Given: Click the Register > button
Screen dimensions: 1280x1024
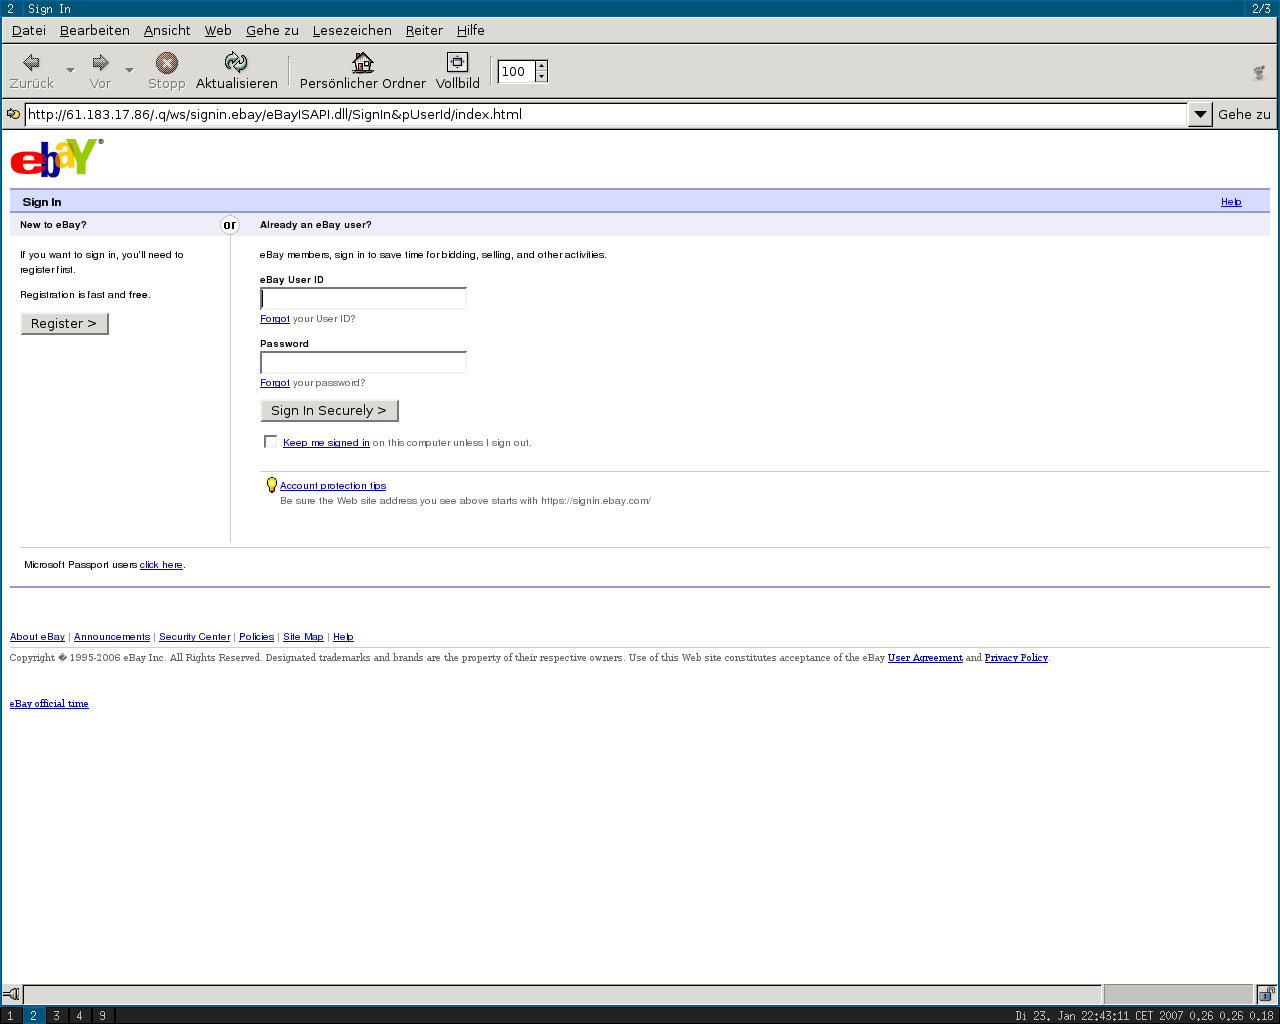Looking at the screenshot, I should click(64, 323).
